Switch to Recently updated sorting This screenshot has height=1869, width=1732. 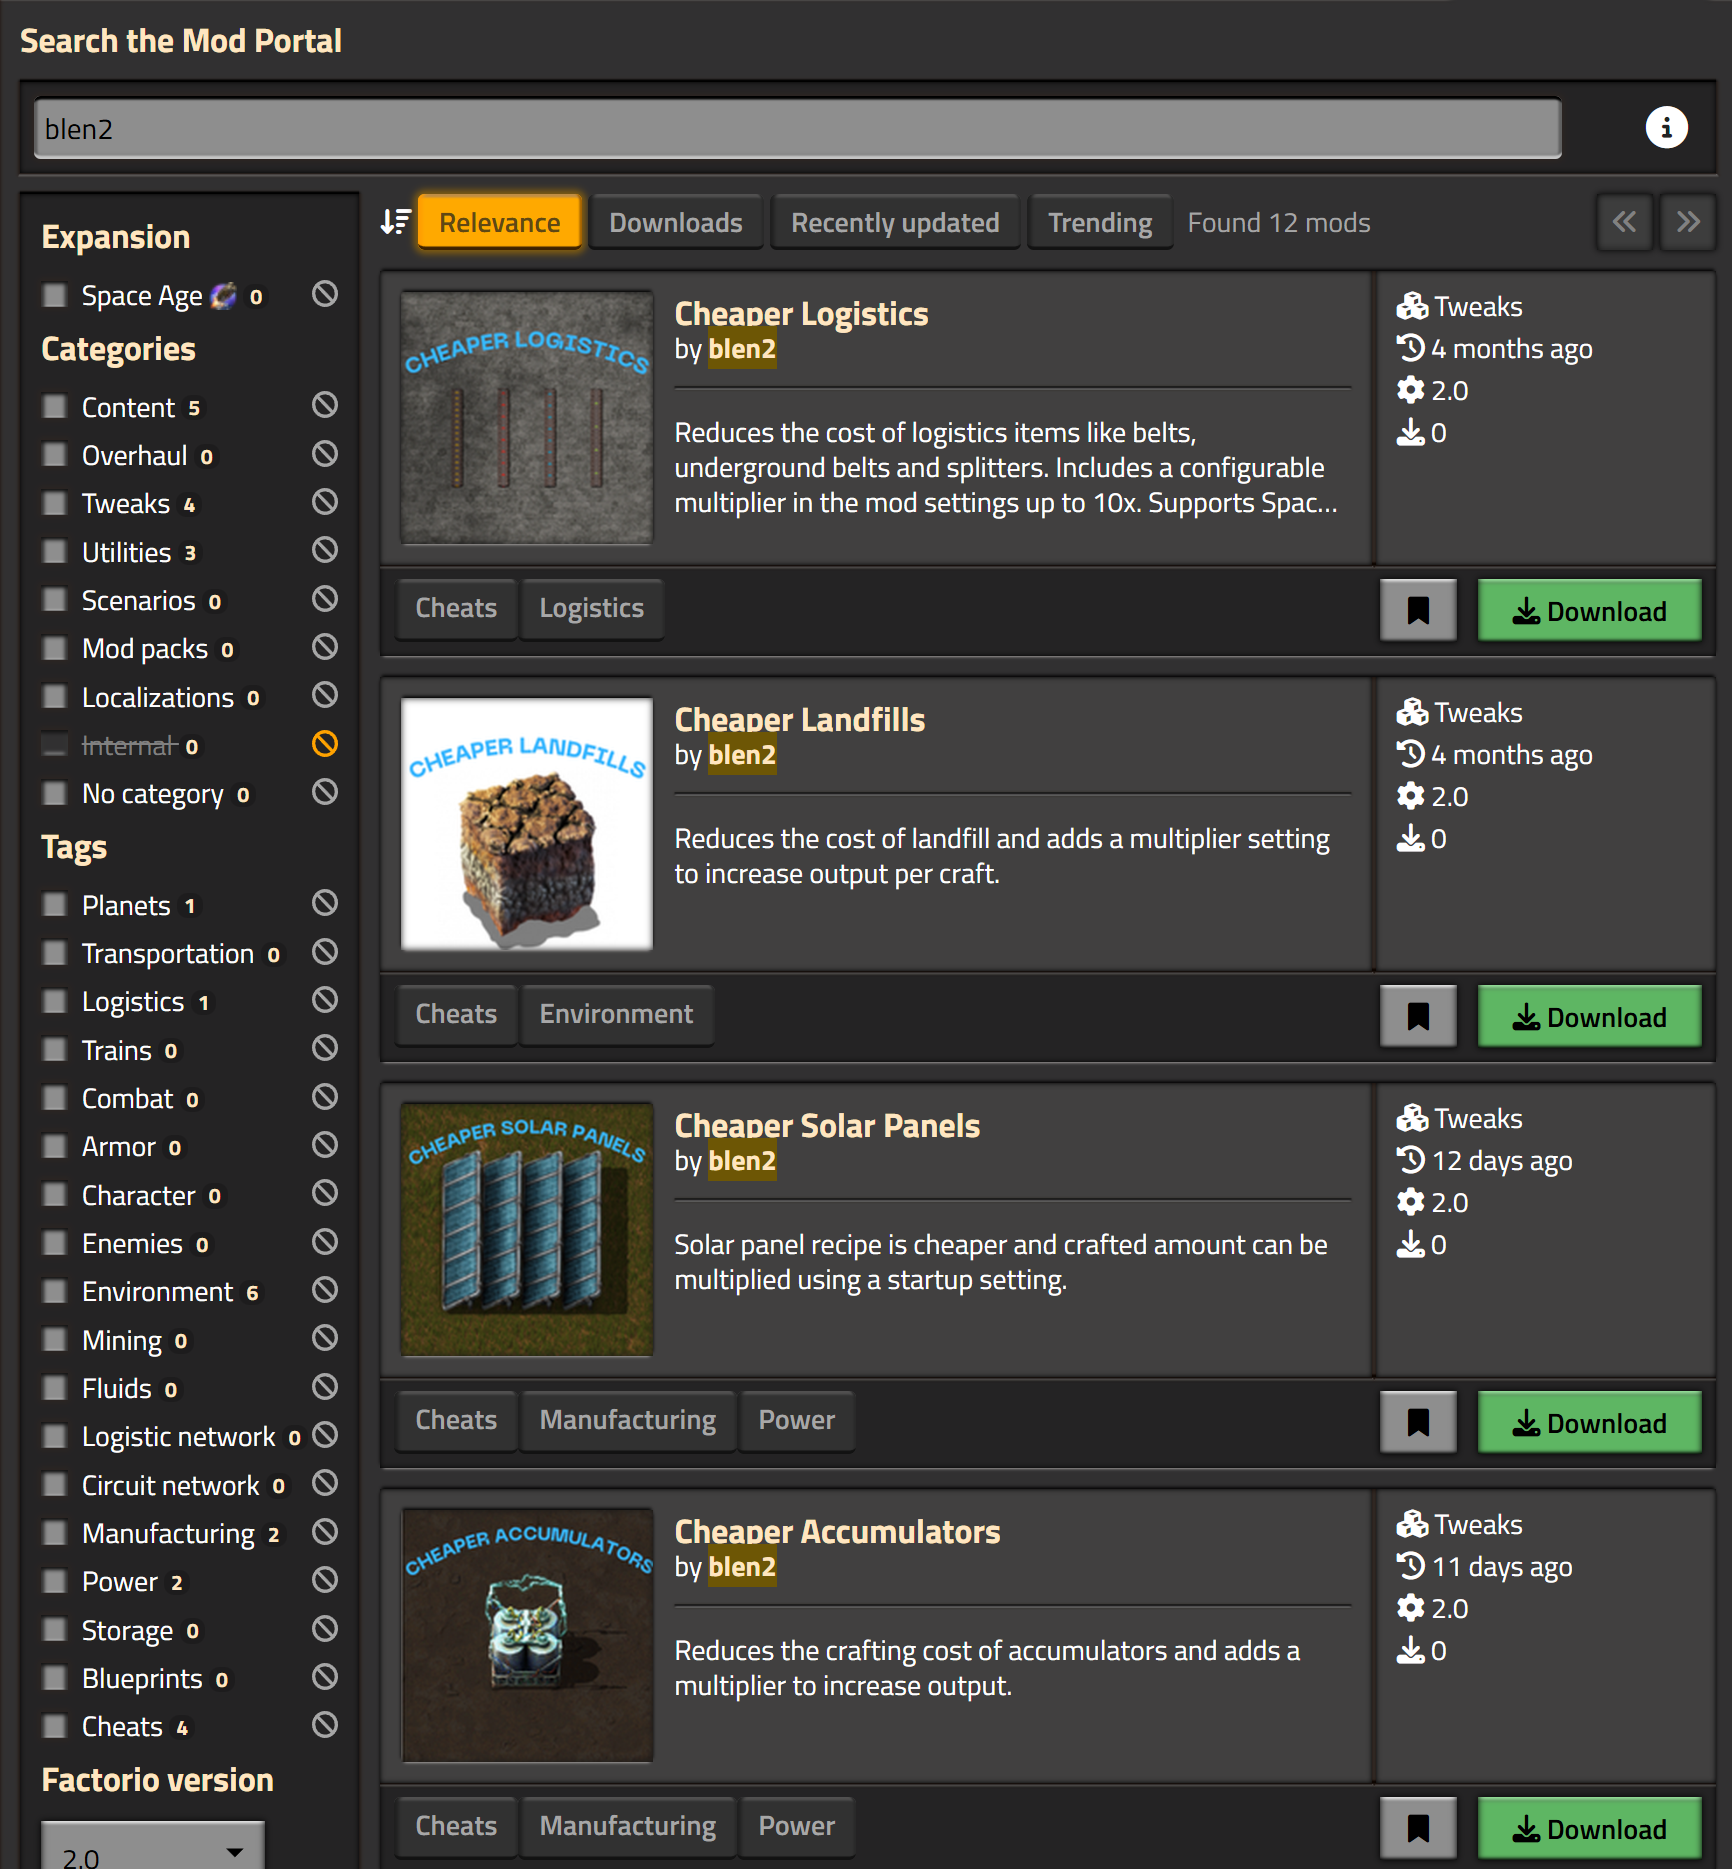(894, 222)
